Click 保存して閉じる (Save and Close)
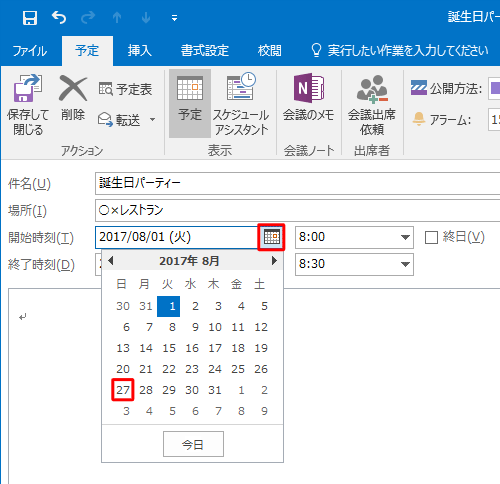Image resolution: width=500 pixels, height=484 pixels. click(28, 105)
